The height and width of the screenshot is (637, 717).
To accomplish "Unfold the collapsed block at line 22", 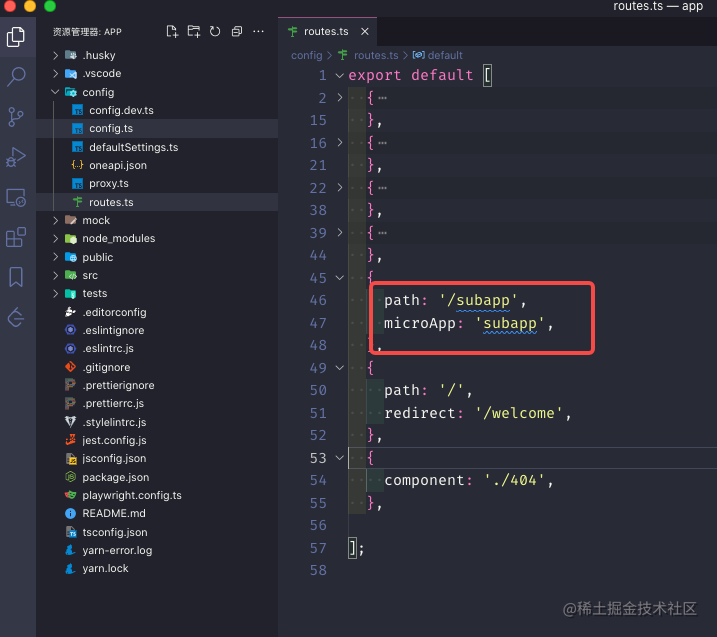I will (x=340, y=187).
